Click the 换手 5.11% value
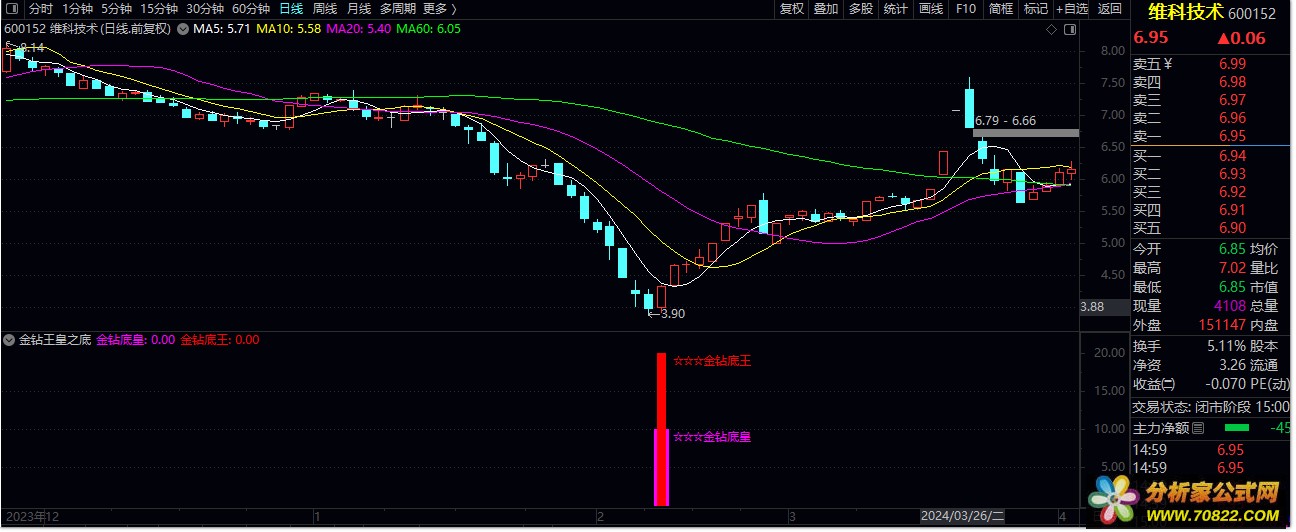Image resolution: width=1296 pixels, height=532 pixels. [x=1225, y=346]
